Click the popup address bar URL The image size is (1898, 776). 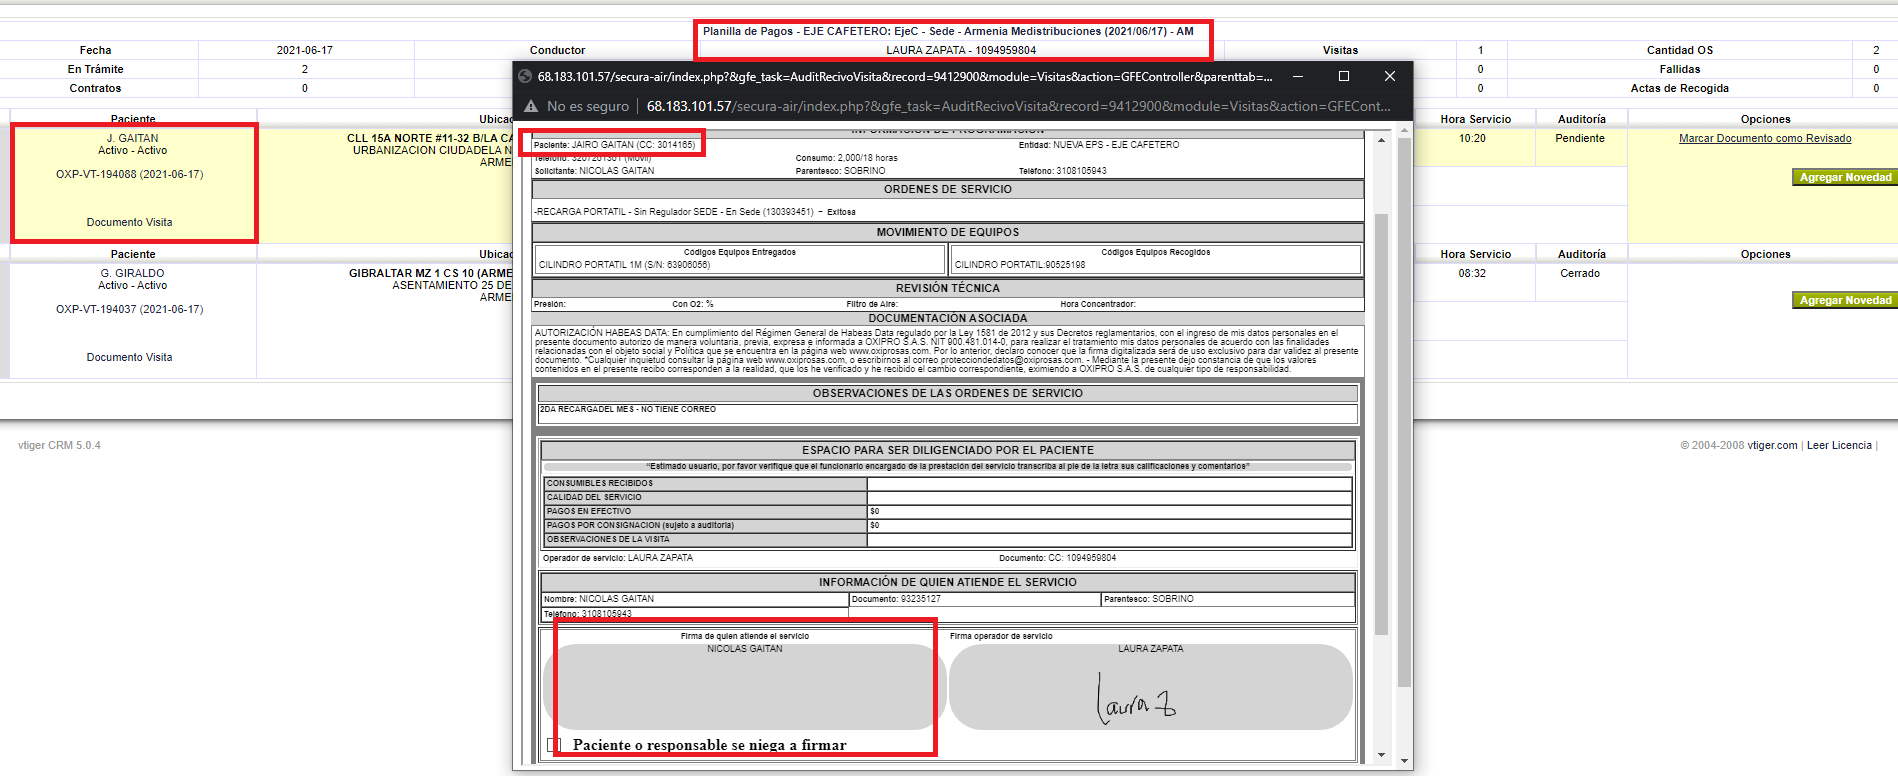pyautogui.click(x=1018, y=106)
